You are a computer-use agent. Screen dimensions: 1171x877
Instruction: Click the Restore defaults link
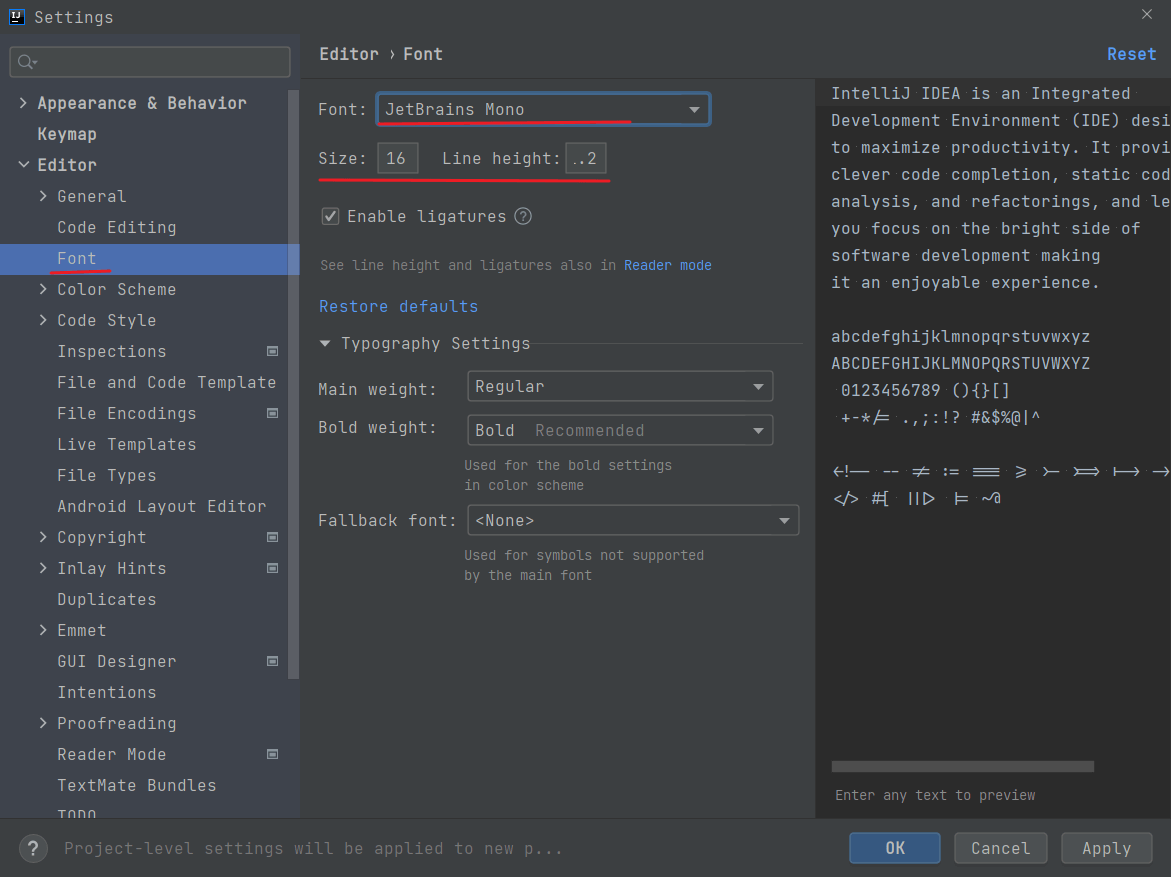click(398, 306)
